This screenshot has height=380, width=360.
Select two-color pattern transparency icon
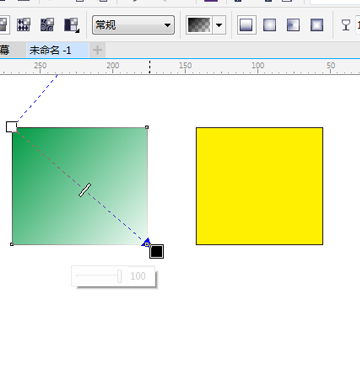coord(72,25)
